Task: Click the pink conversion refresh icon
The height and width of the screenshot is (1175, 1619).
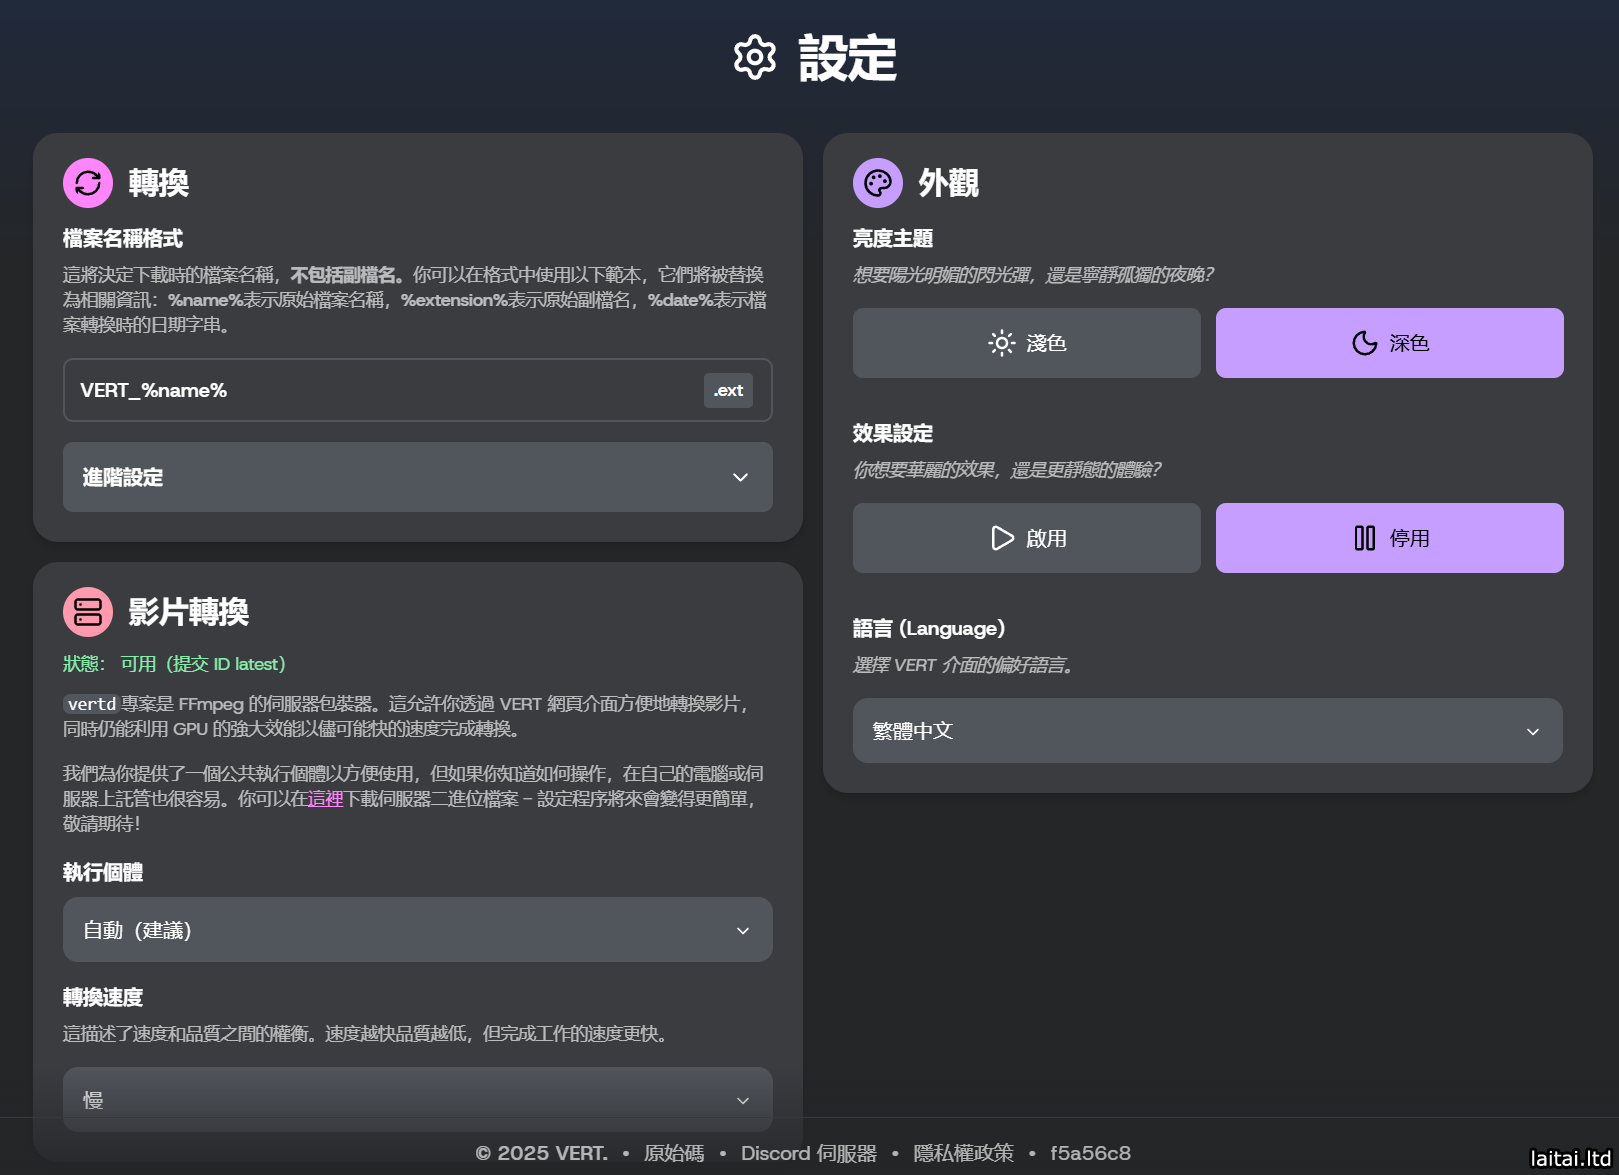Action: (88, 183)
